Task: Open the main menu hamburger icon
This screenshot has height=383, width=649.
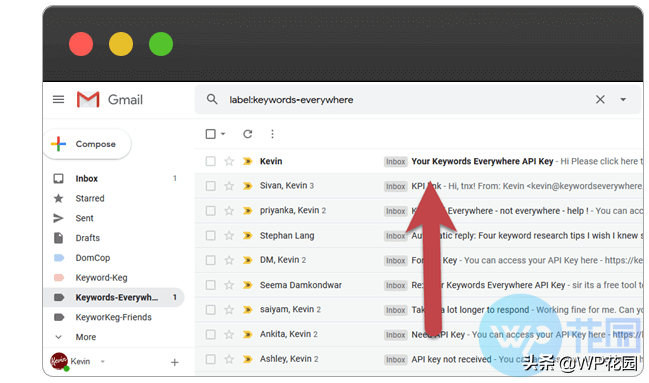Action: click(x=58, y=99)
